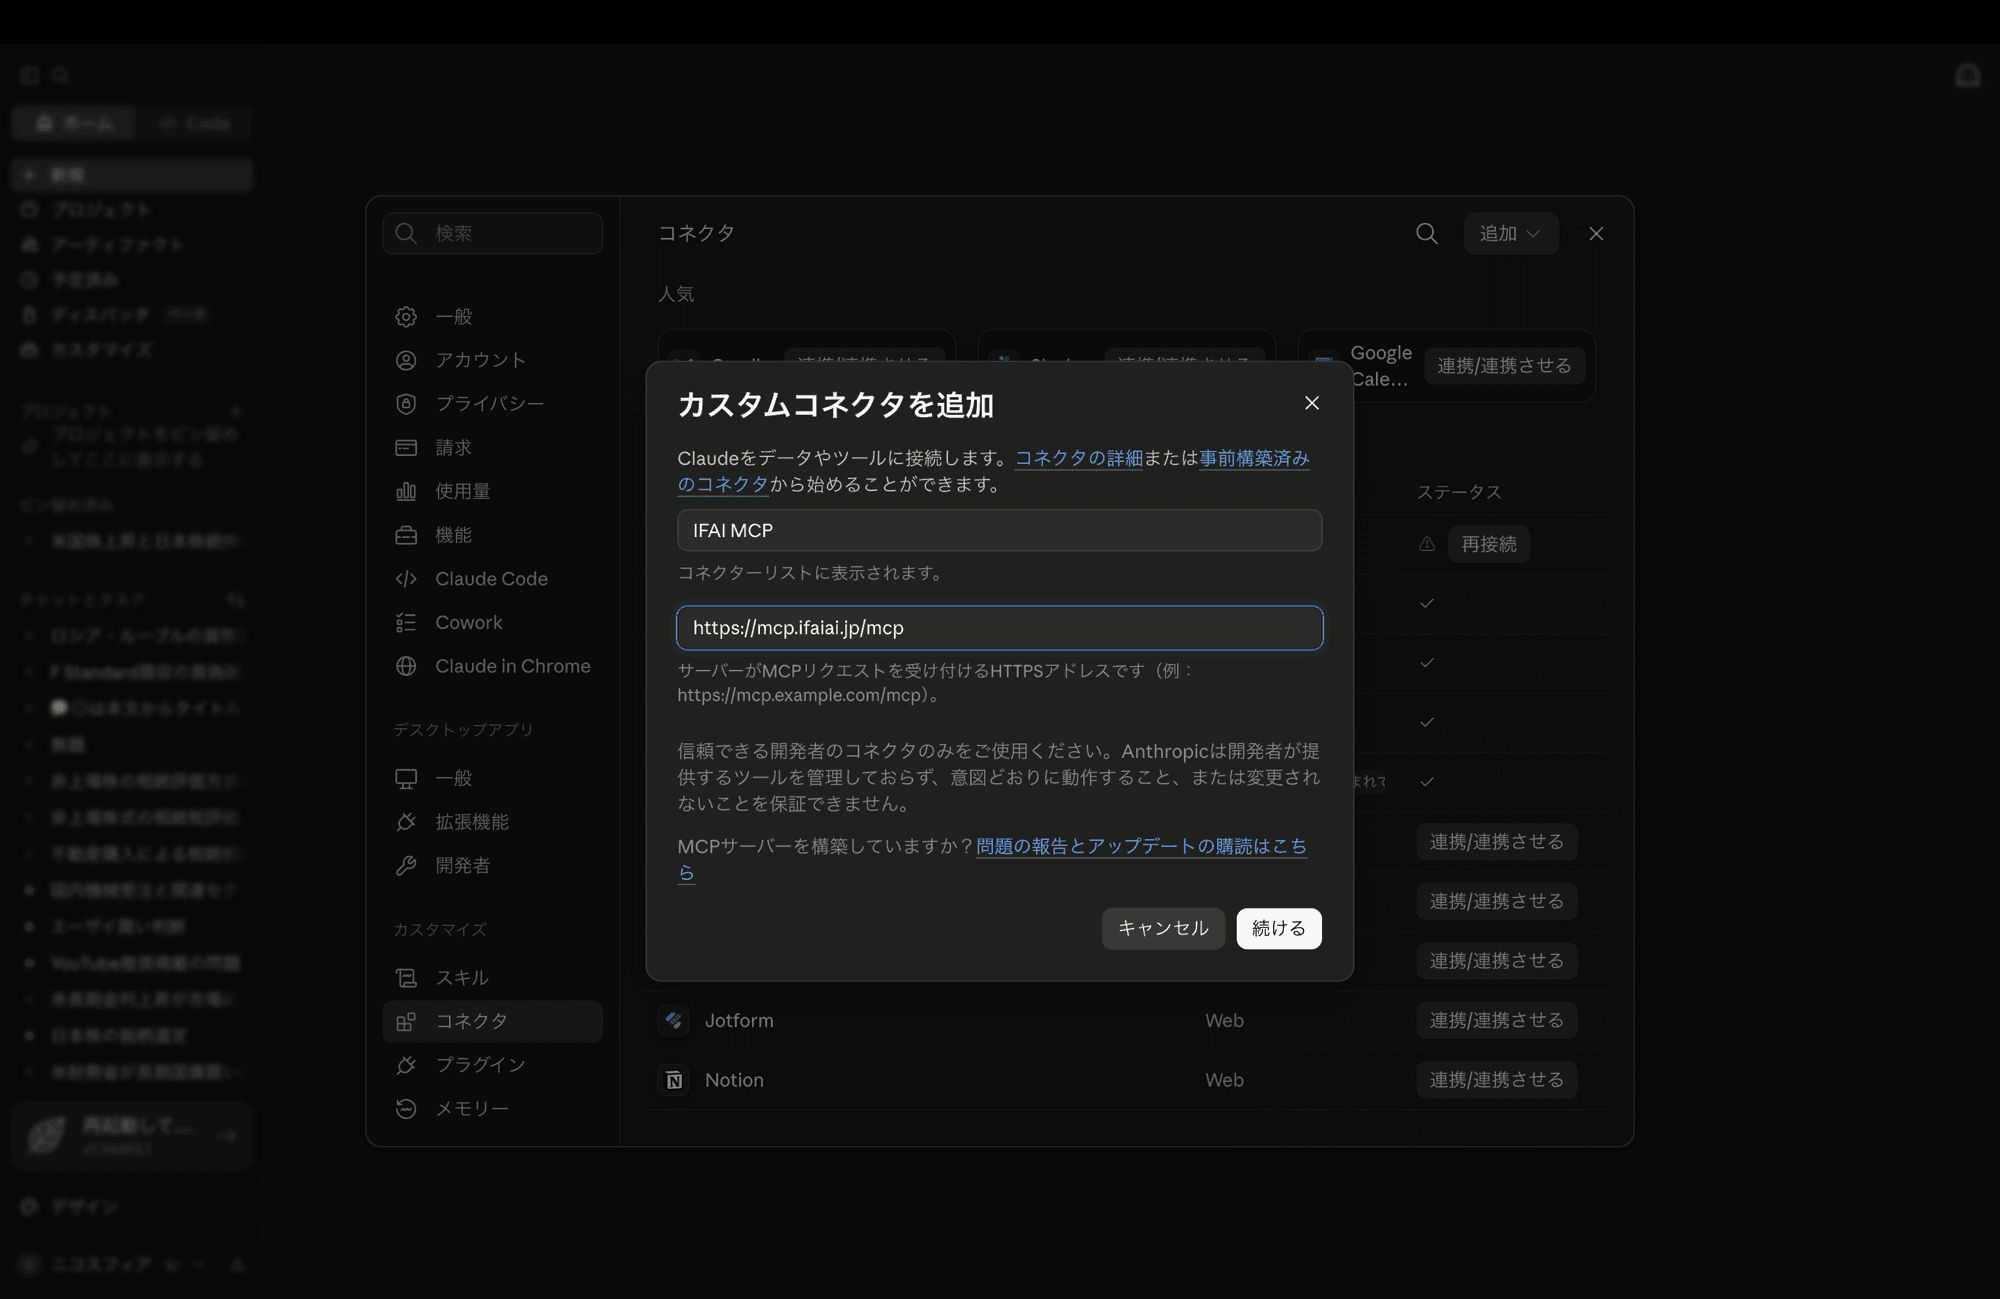Viewport: 2000px width, 1299px height.
Task: Click the connectors search magnifier icon
Action: point(1427,233)
